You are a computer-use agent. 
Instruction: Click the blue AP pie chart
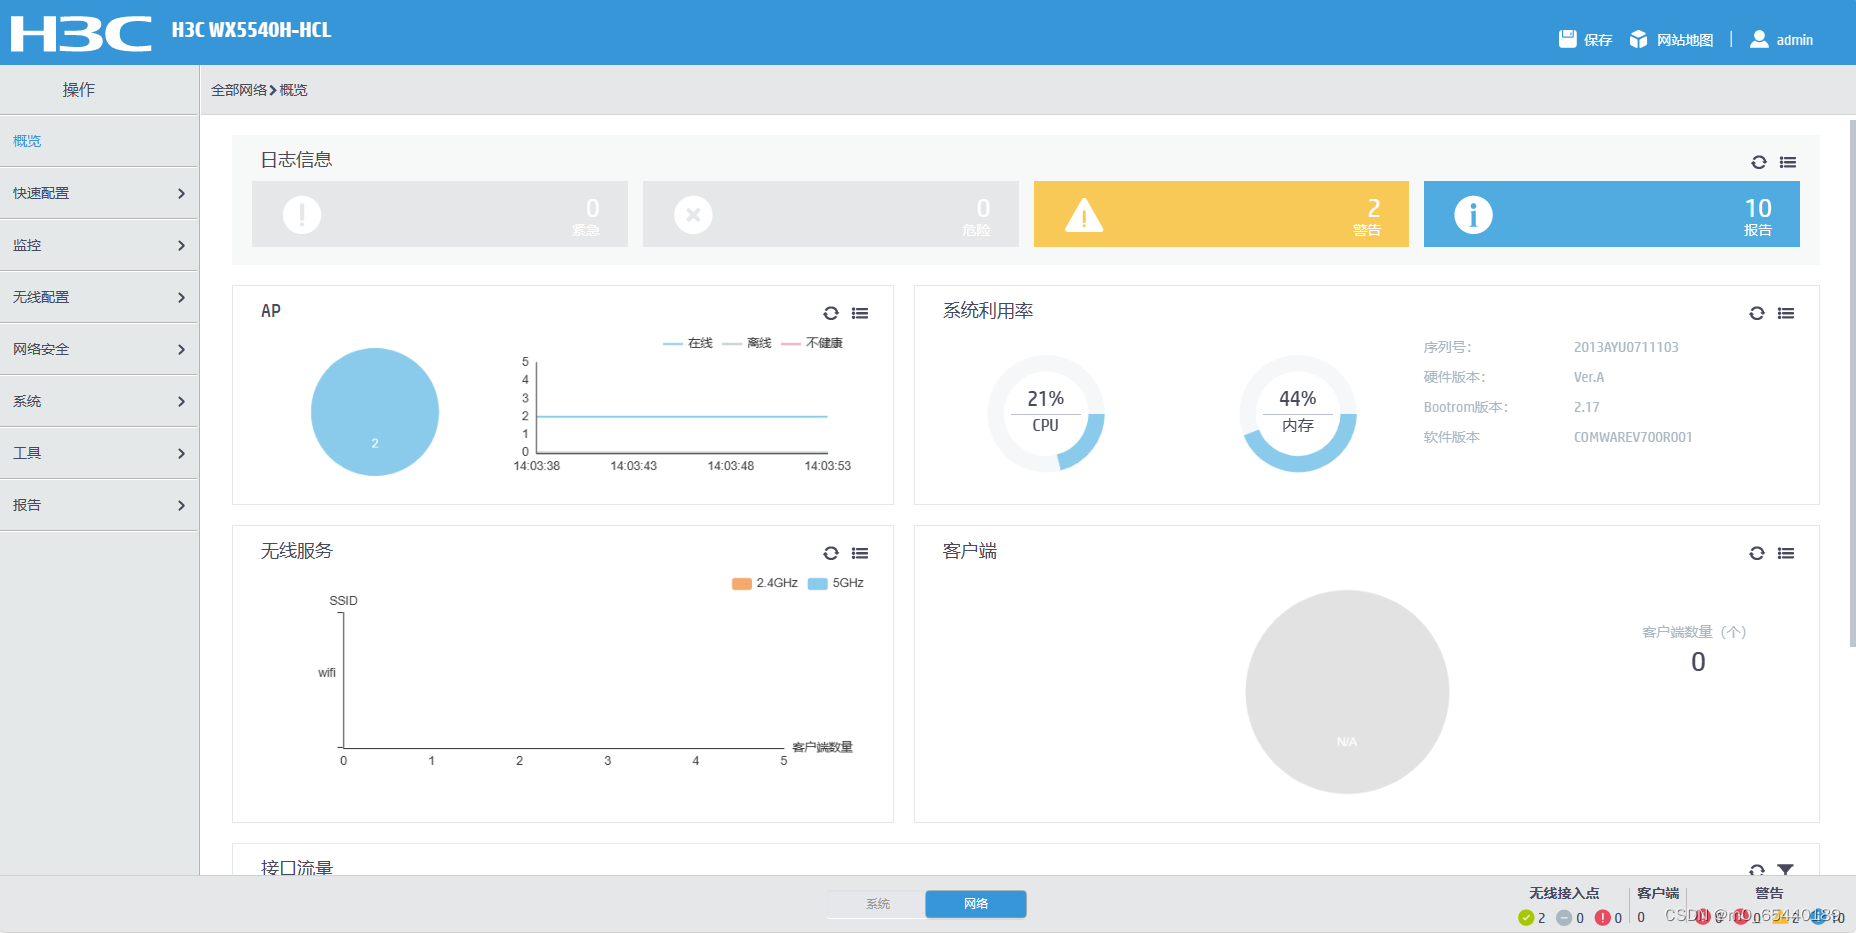tap(375, 412)
